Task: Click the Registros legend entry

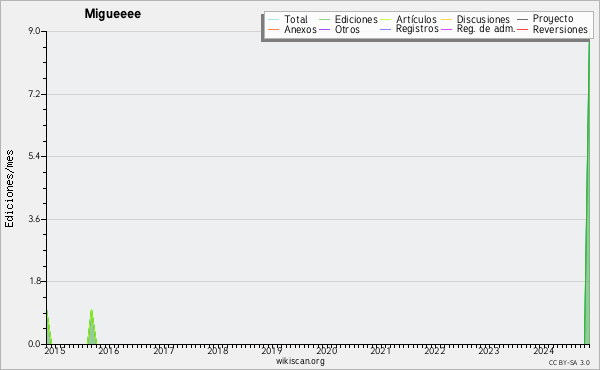Action: click(x=409, y=29)
